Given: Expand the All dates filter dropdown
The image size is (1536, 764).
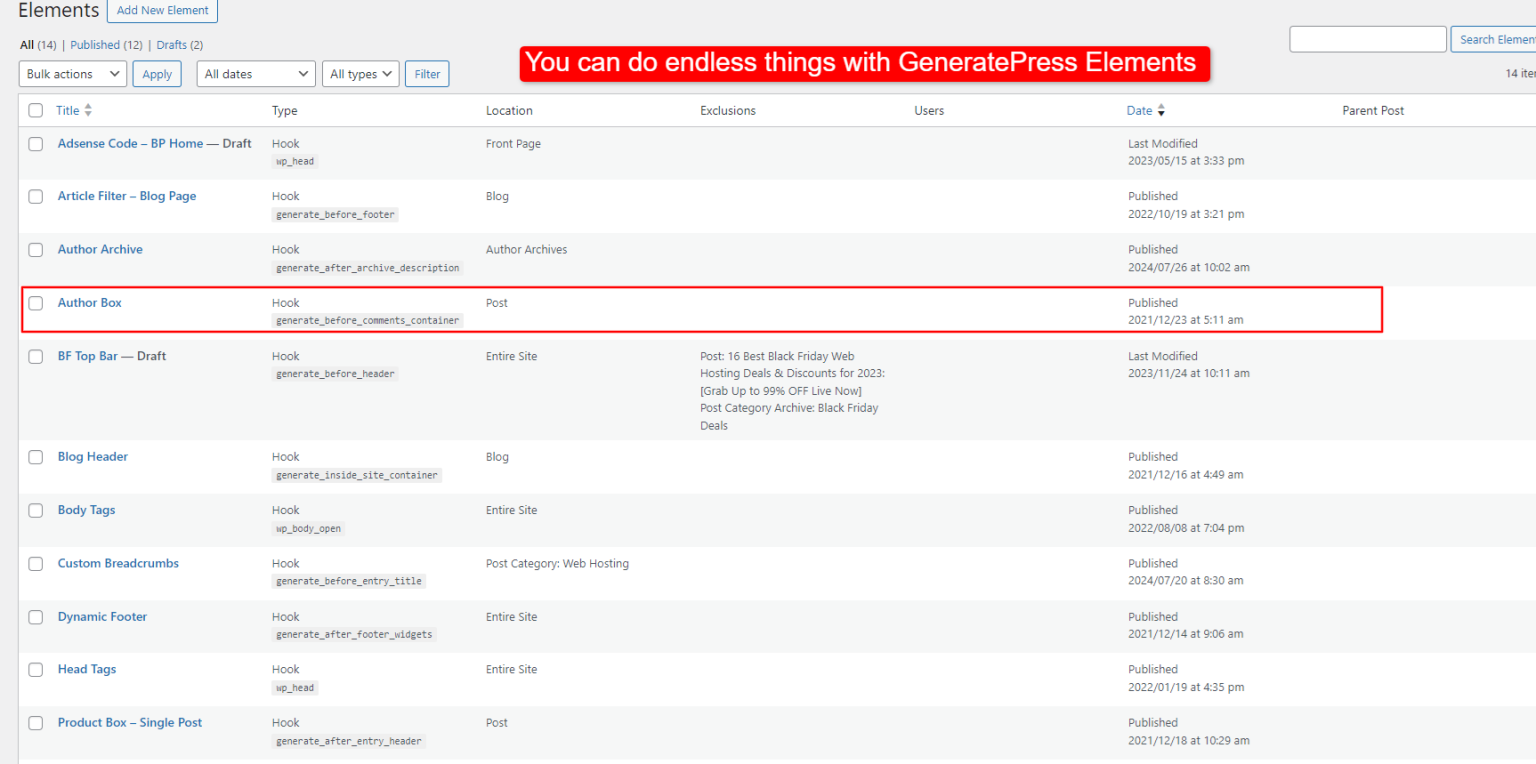Looking at the screenshot, I should (255, 73).
